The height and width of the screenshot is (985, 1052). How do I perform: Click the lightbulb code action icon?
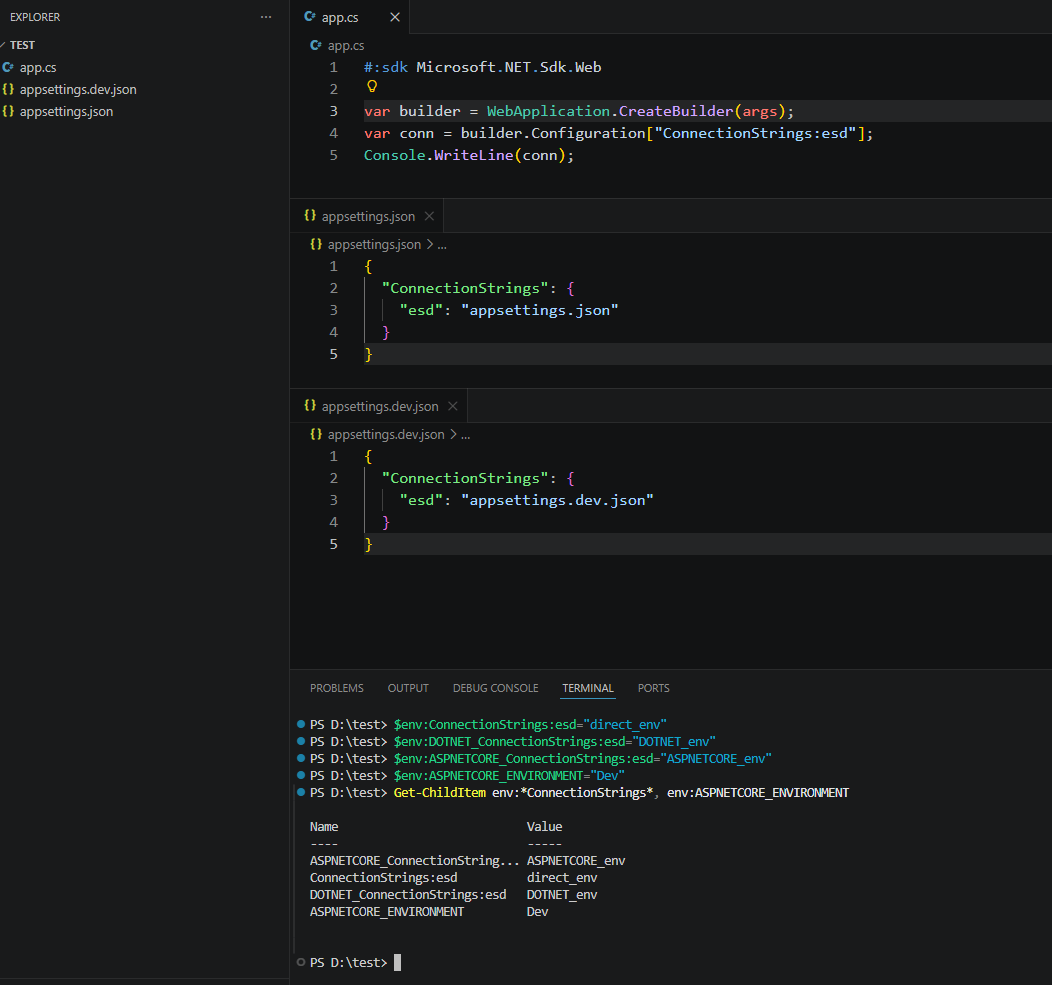point(372,87)
